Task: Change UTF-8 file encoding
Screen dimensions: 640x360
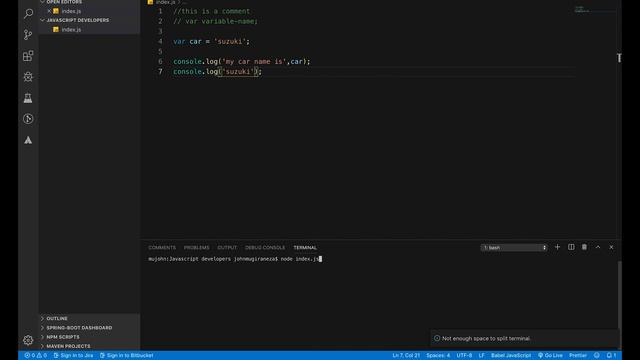Action: [464, 356]
